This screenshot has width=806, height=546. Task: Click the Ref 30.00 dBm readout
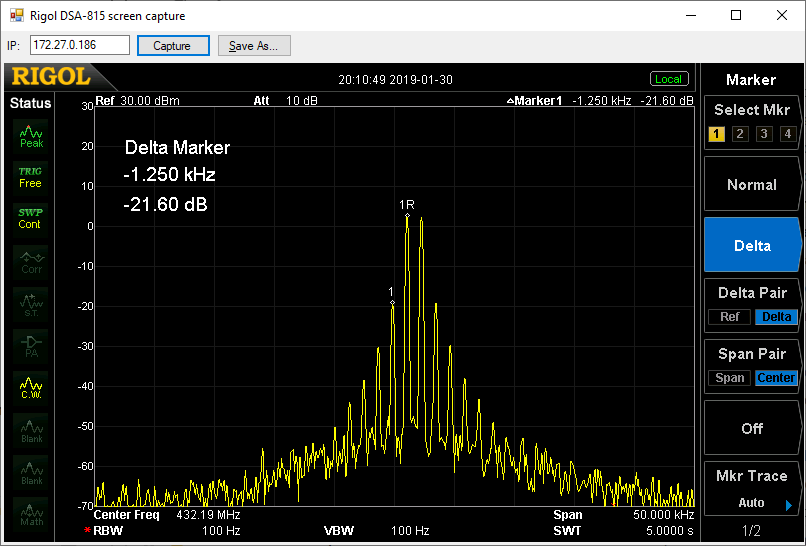(137, 101)
